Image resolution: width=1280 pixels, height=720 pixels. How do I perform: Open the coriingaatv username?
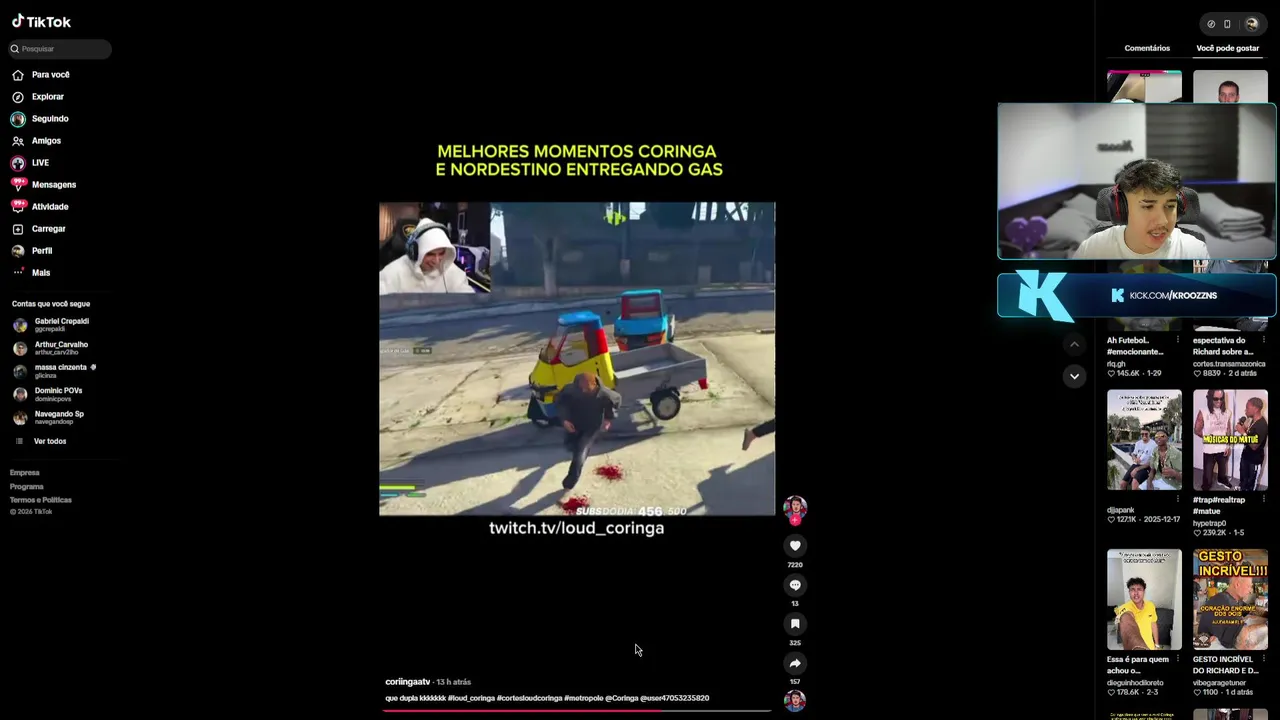407,682
